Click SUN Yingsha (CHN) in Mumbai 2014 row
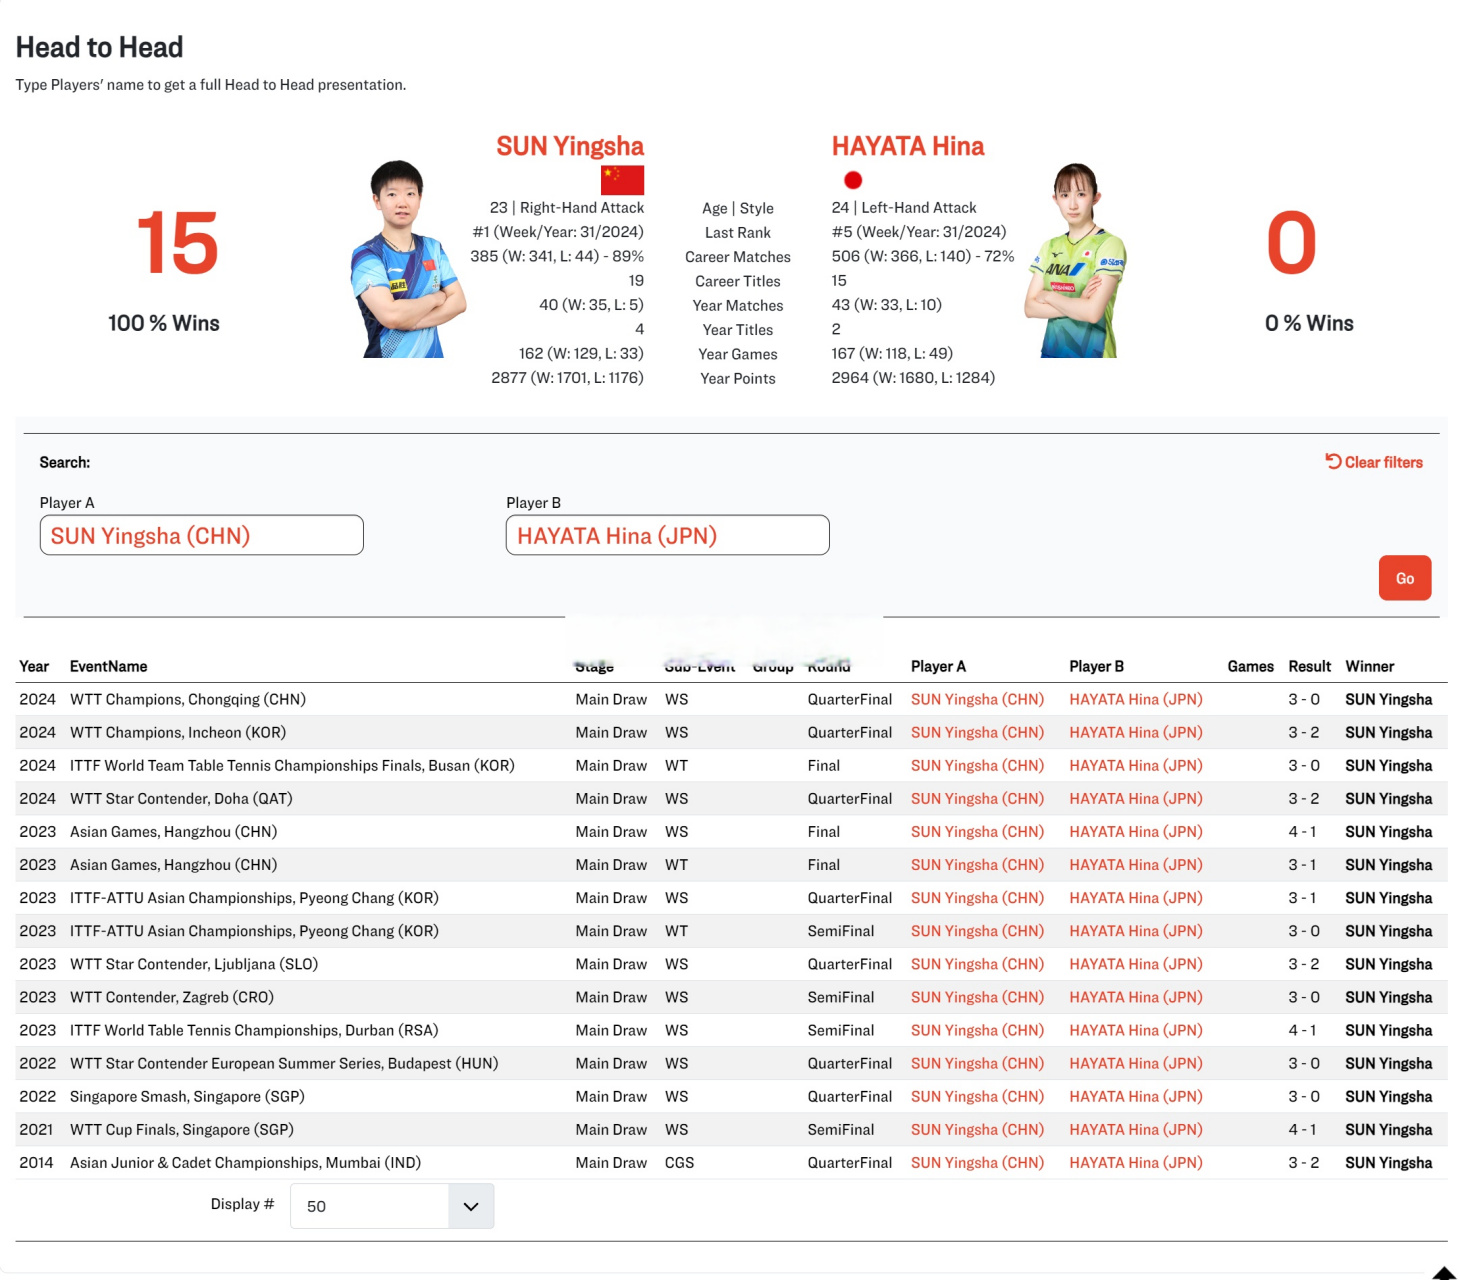 click(x=977, y=1162)
